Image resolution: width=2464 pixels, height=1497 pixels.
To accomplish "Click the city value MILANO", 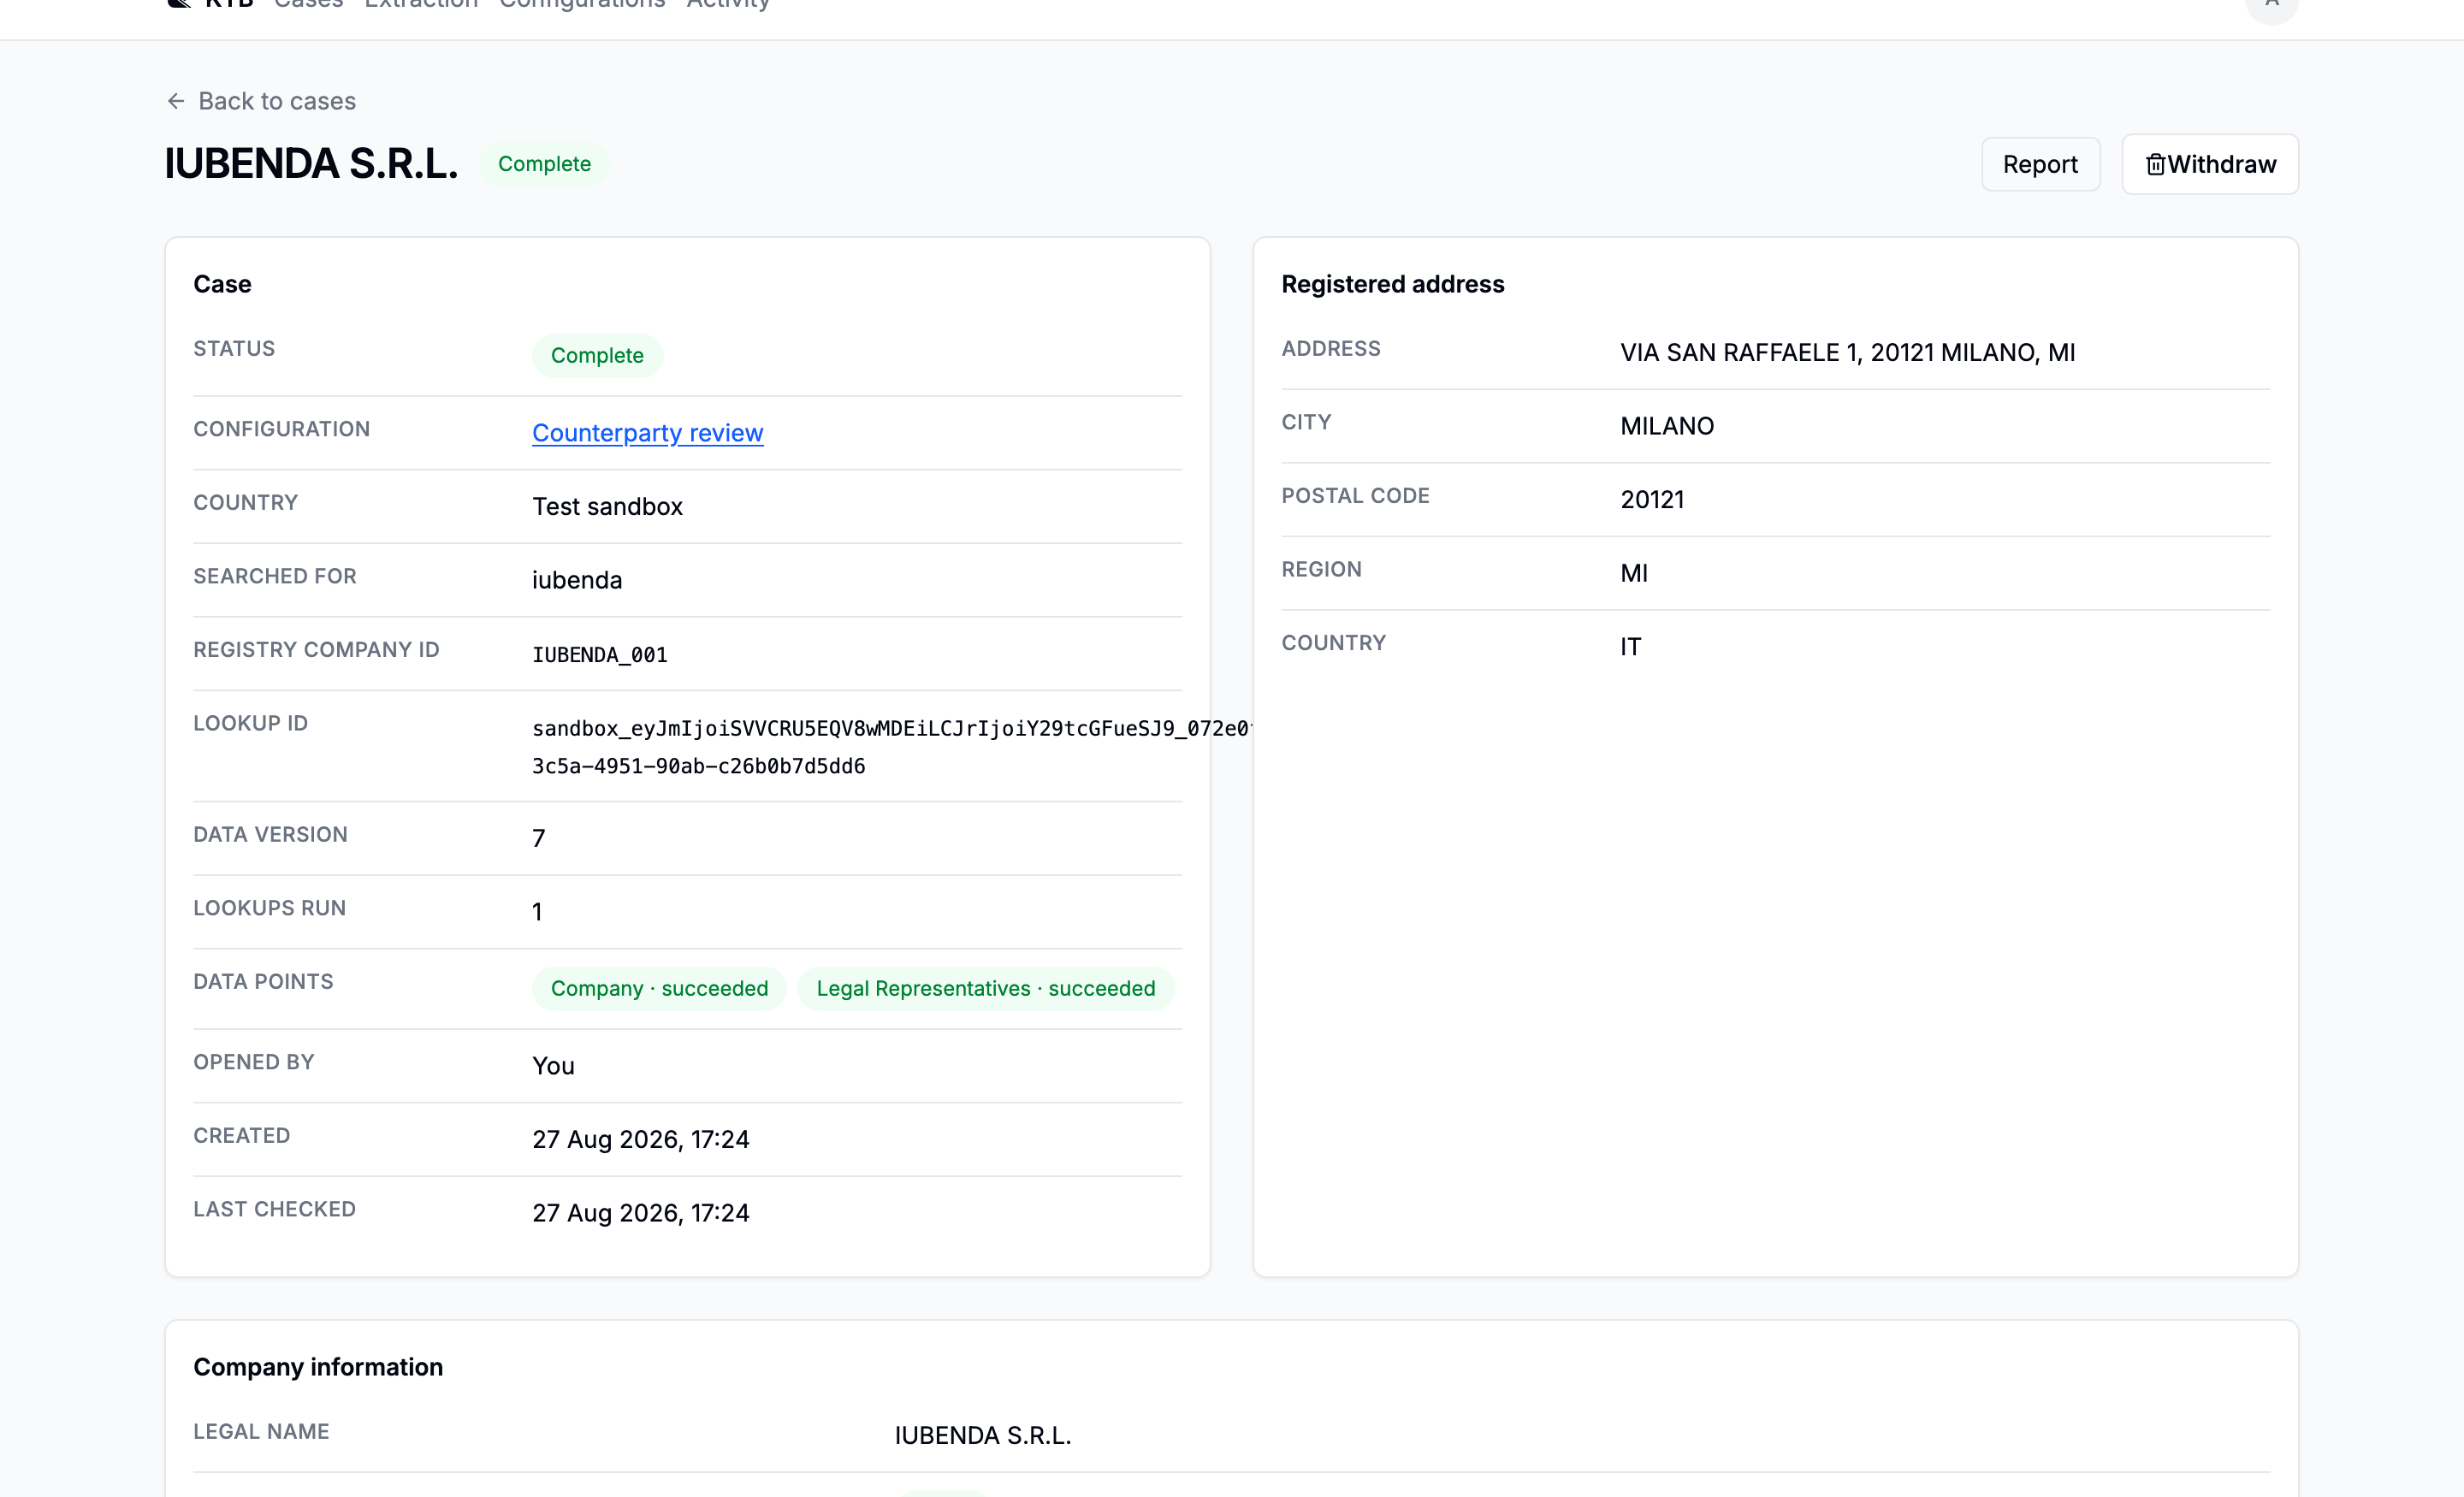I will coord(1667,427).
